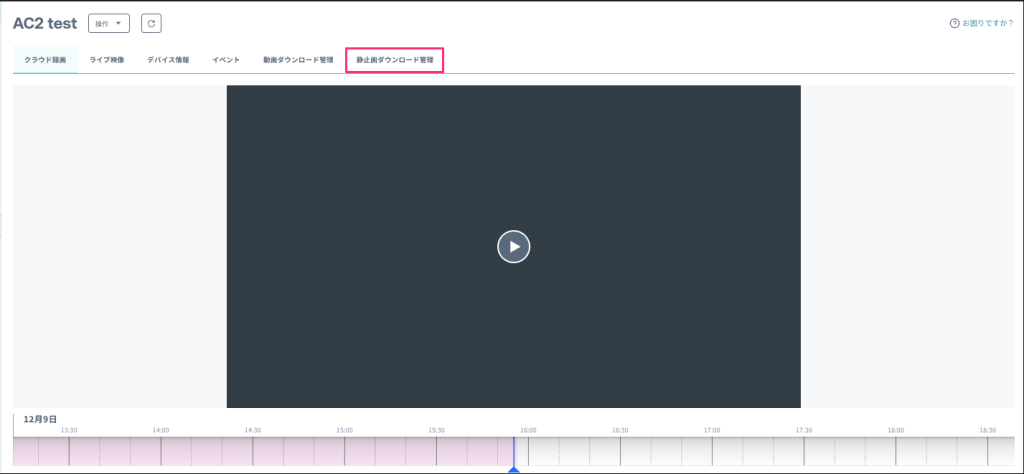Click 15:30 in the recorded pink region

point(436,450)
